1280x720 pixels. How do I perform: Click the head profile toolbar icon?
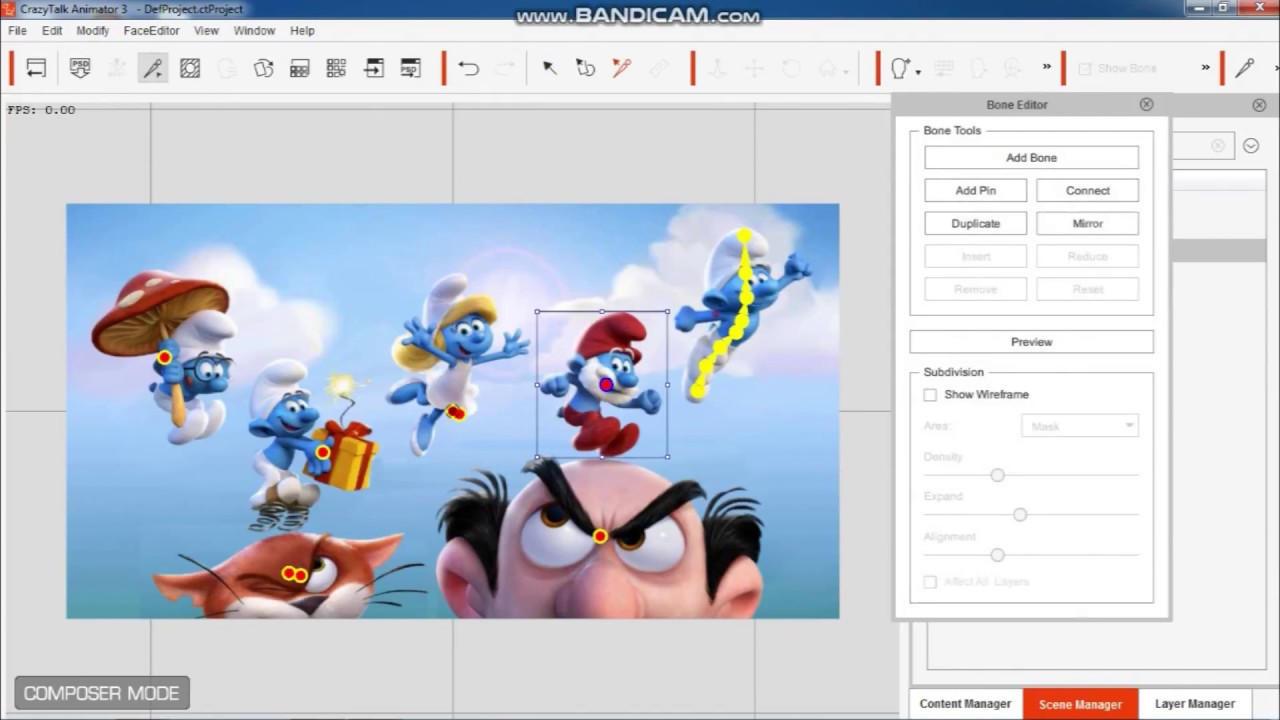coord(899,68)
